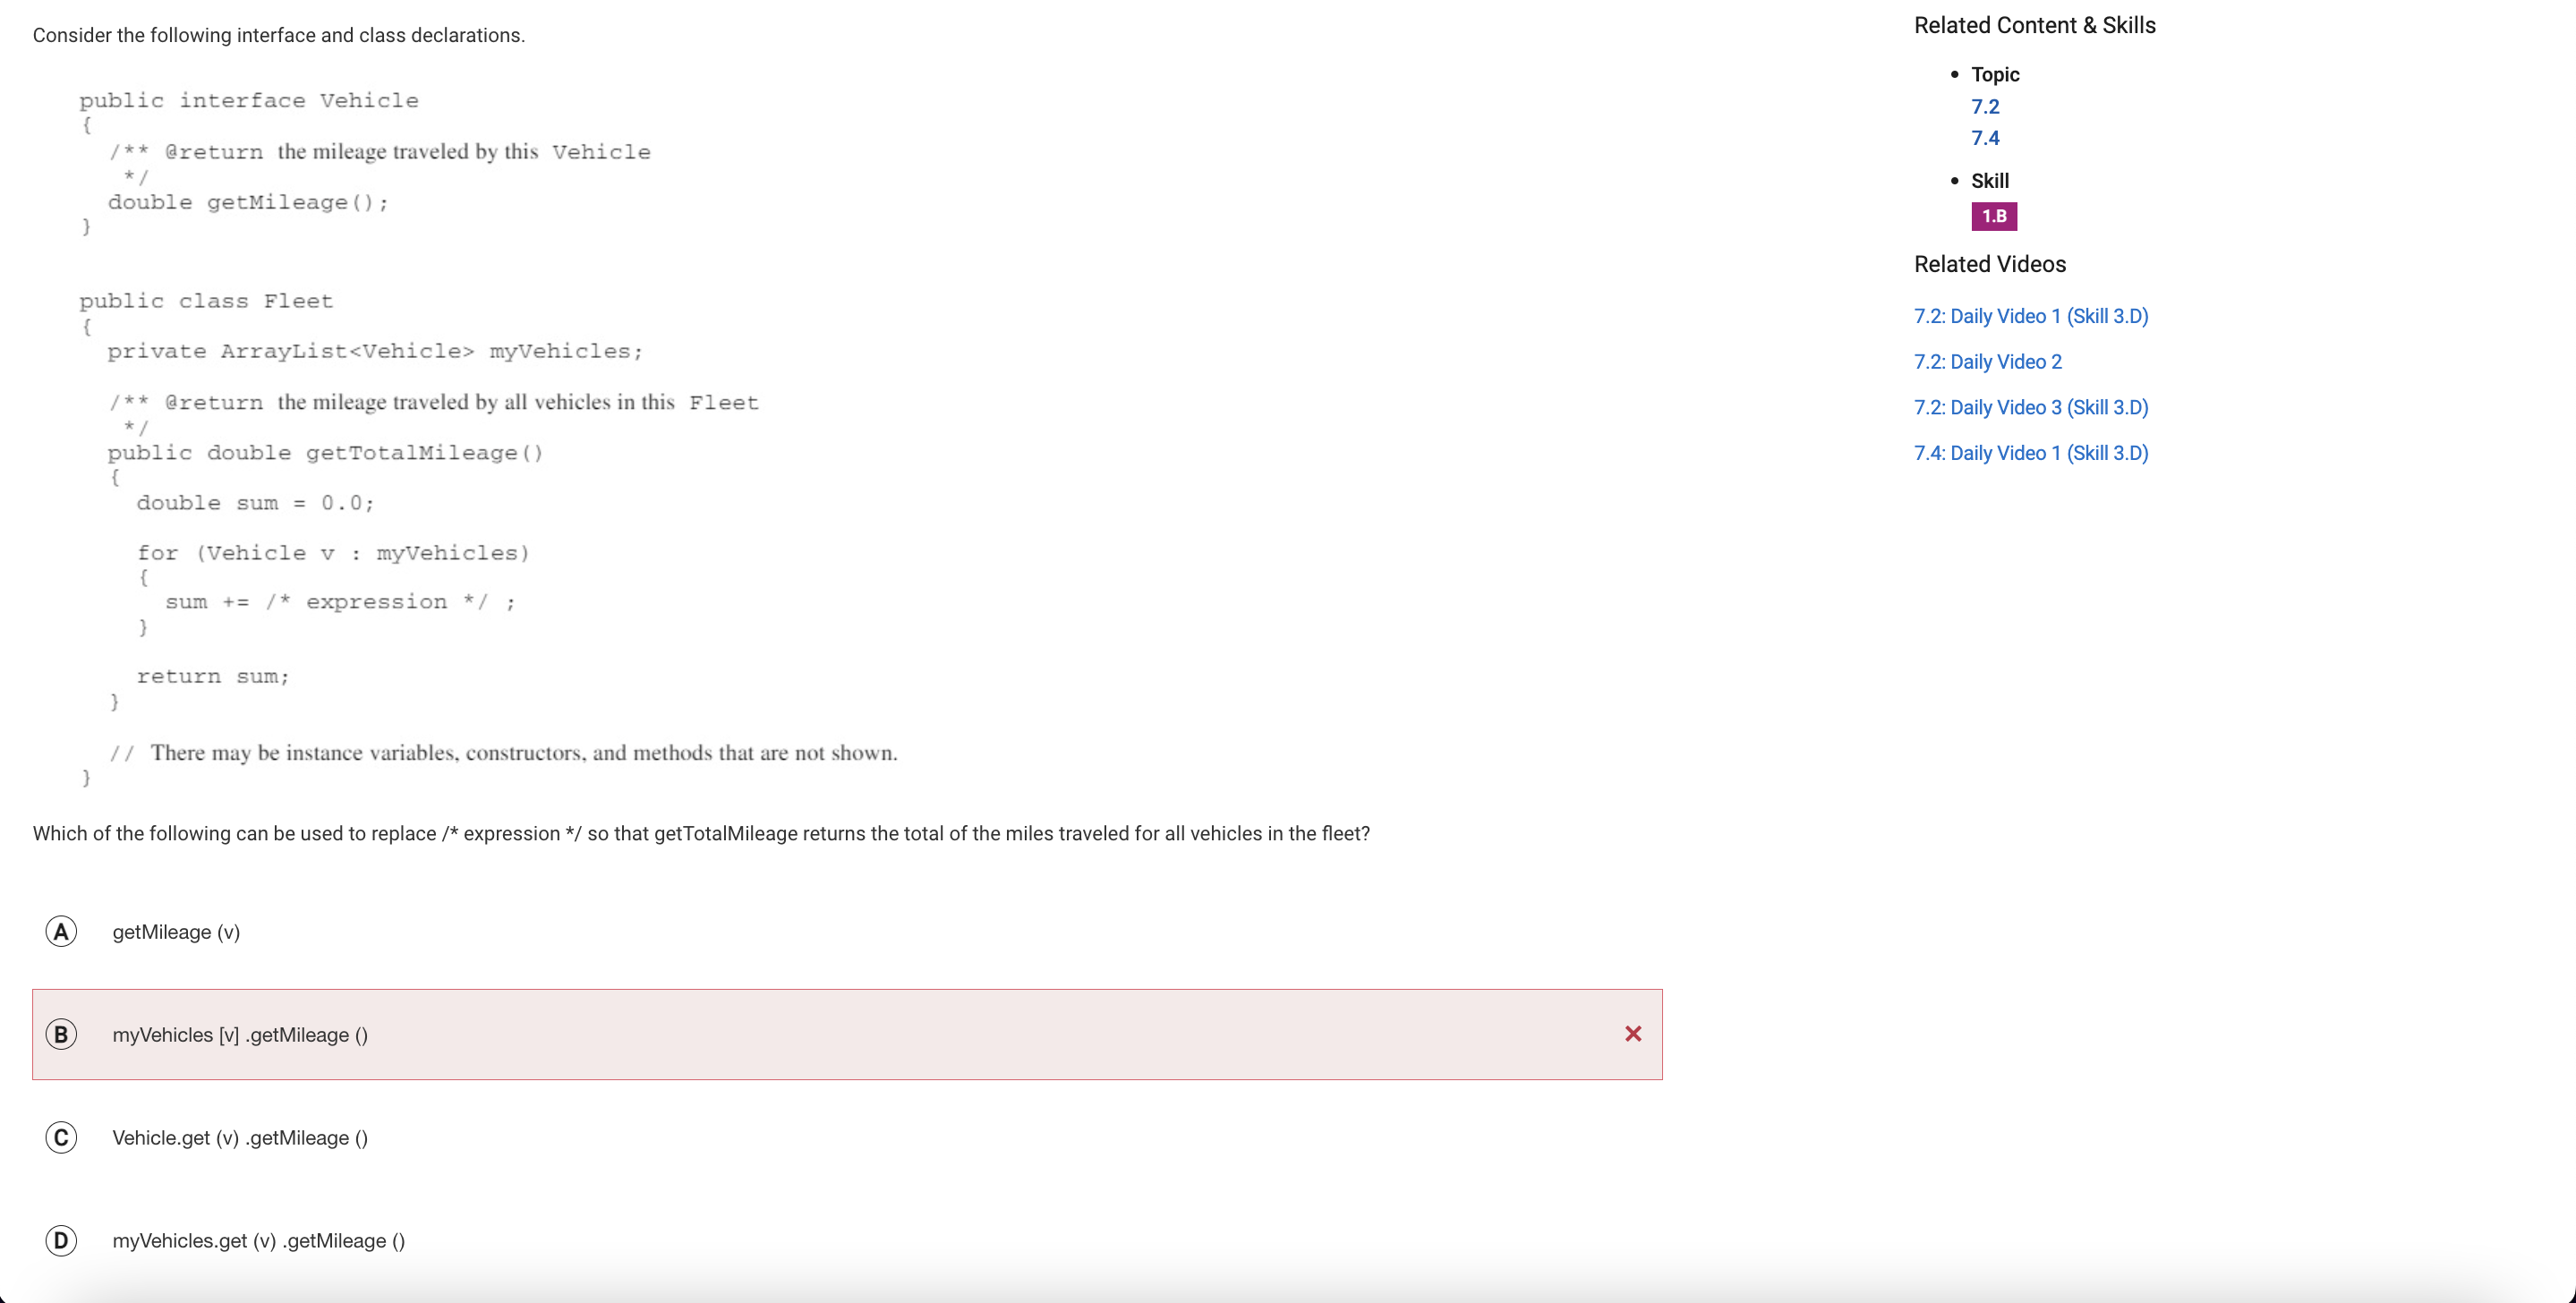2576x1303 pixels.
Task: Select answer choice B radio circle
Action: (x=61, y=1035)
